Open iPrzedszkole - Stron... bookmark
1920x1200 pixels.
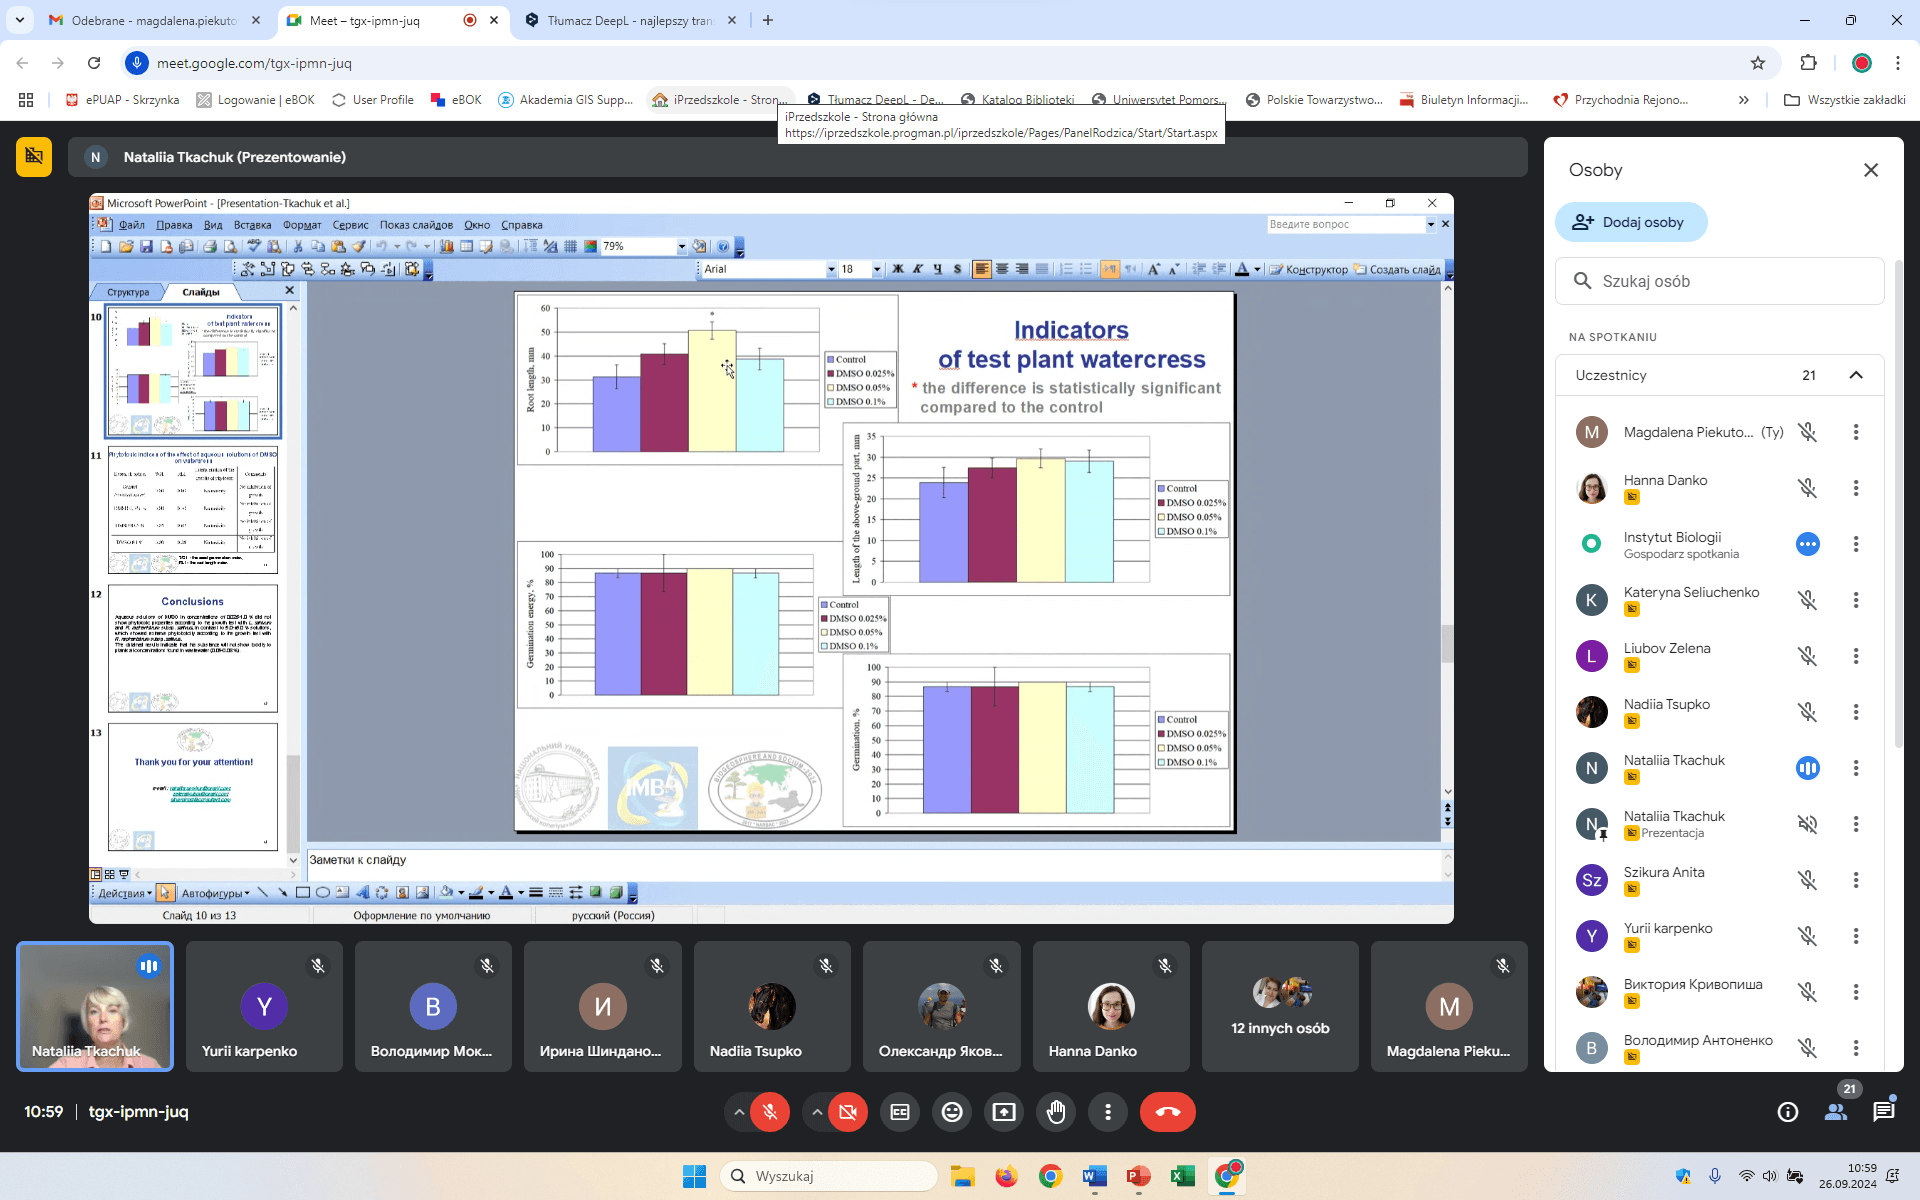coord(720,100)
